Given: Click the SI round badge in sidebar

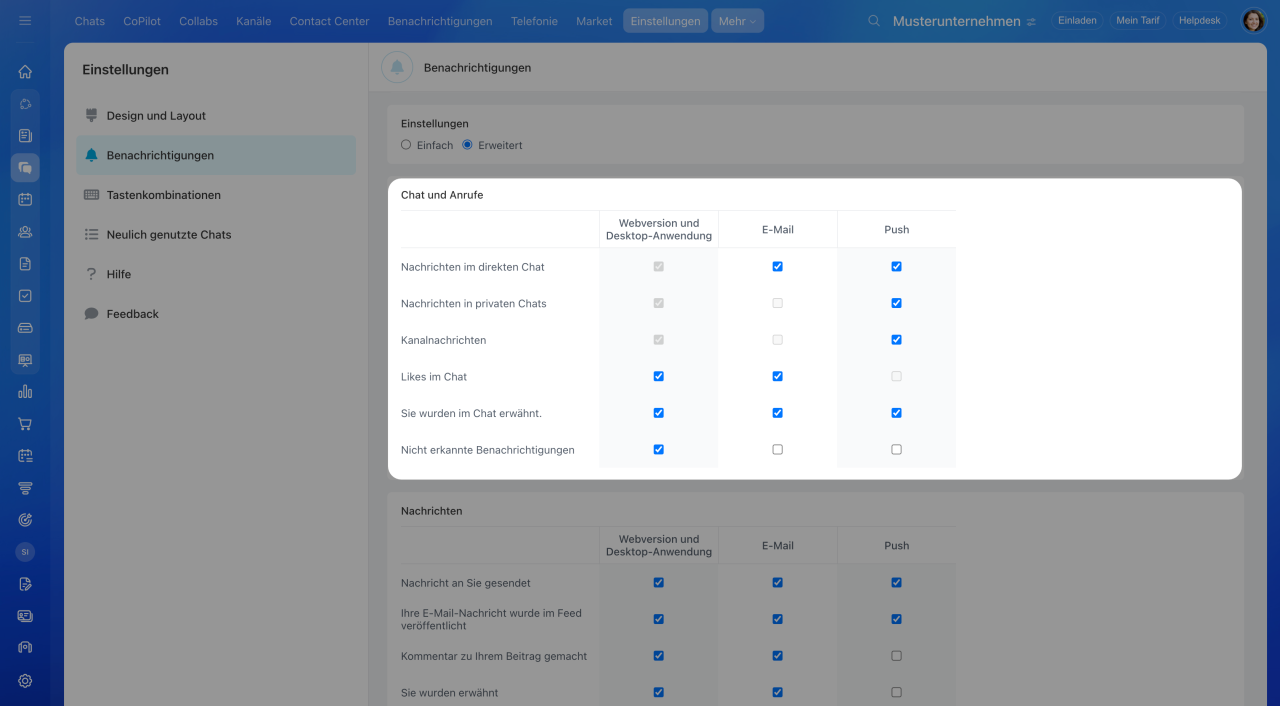Looking at the screenshot, I should tap(25, 551).
